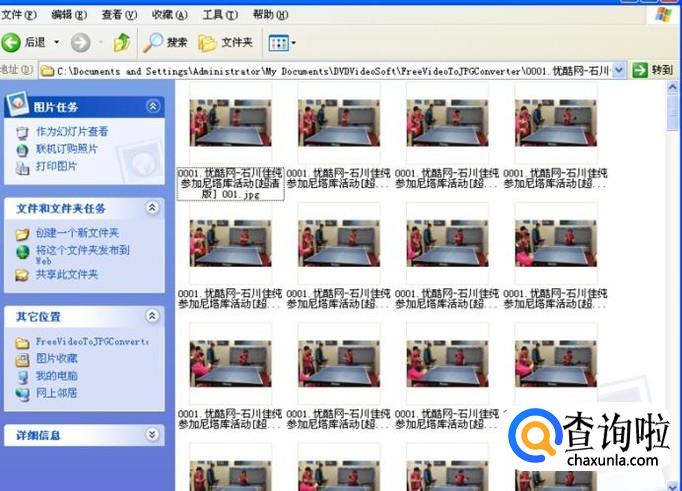Select the second thumbnail in third row
This screenshot has height=491, width=682.
click(339, 364)
